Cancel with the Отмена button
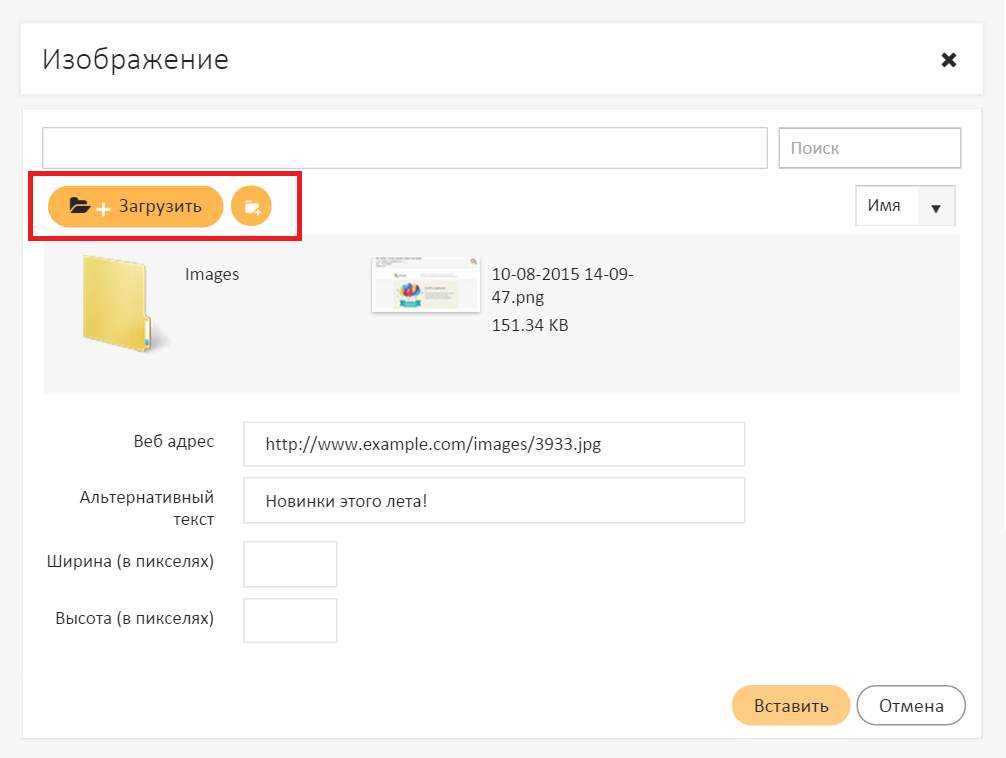1006x758 pixels. 911,705
